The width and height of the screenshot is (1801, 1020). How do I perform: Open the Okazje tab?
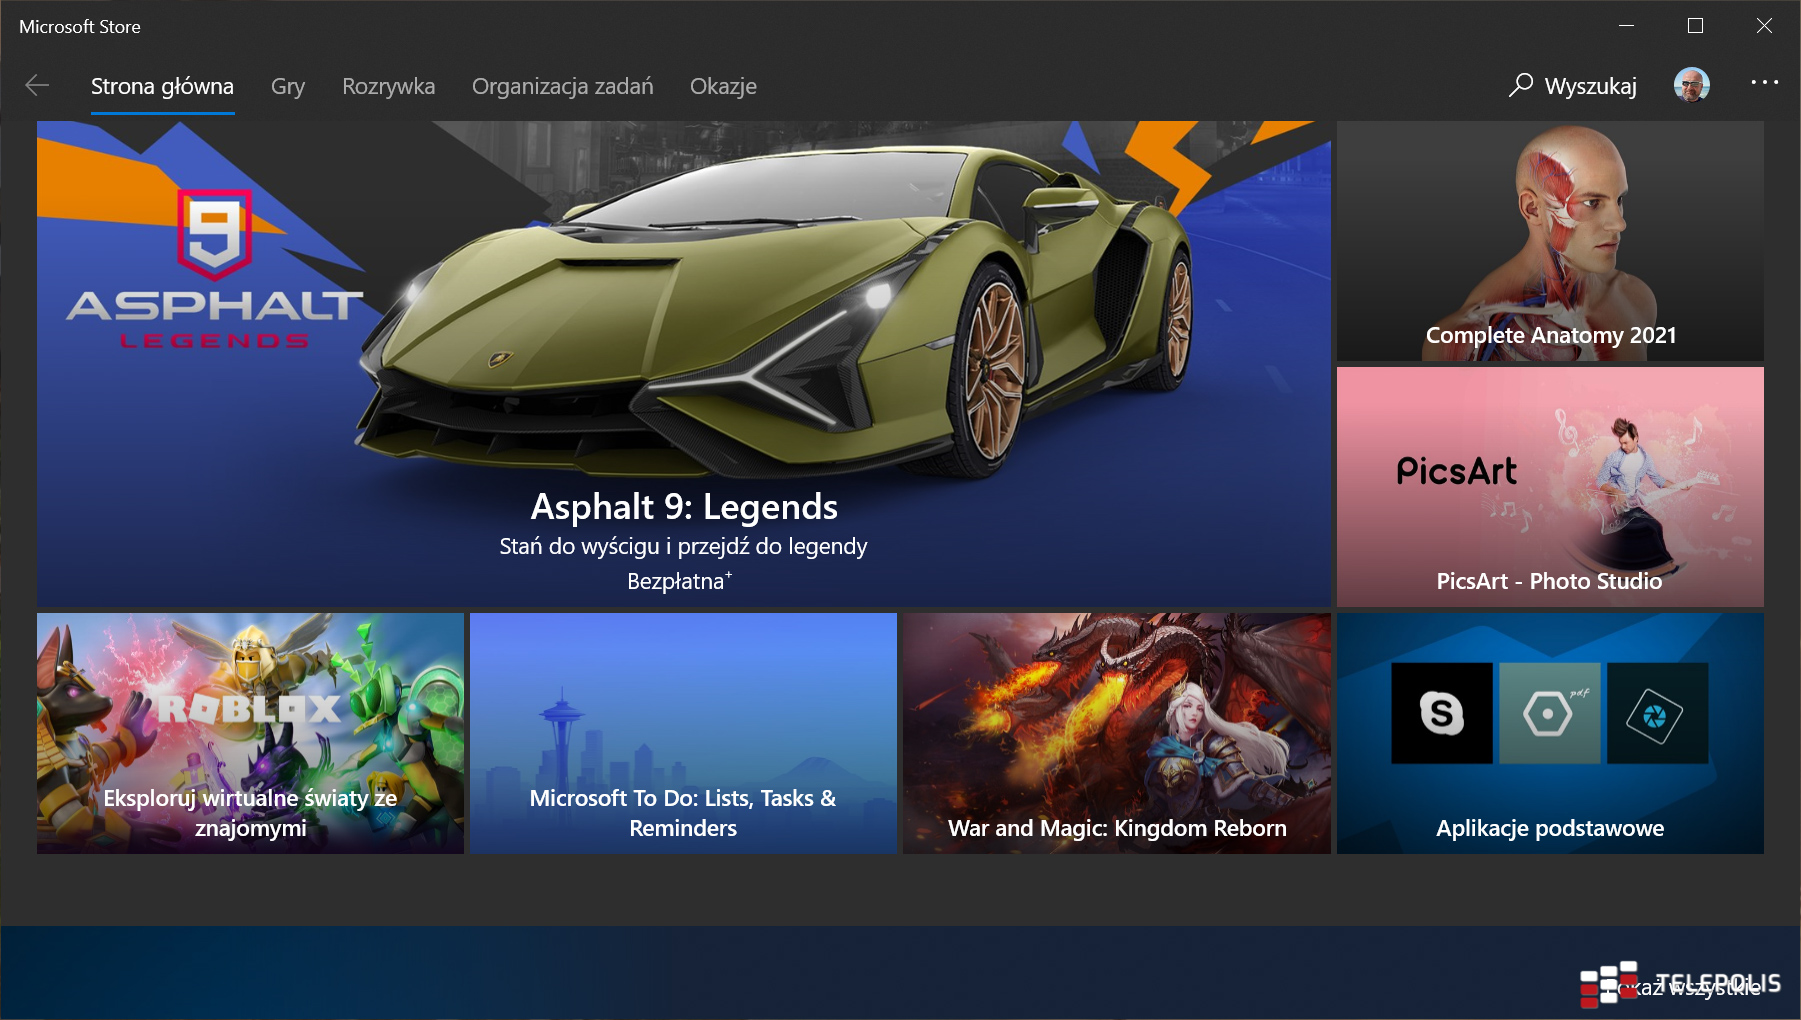pyautogui.click(x=723, y=87)
